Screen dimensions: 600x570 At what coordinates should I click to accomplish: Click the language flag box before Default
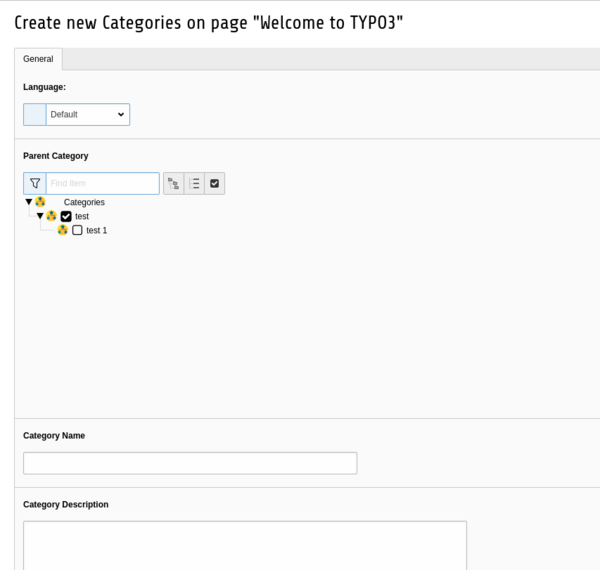pos(35,115)
